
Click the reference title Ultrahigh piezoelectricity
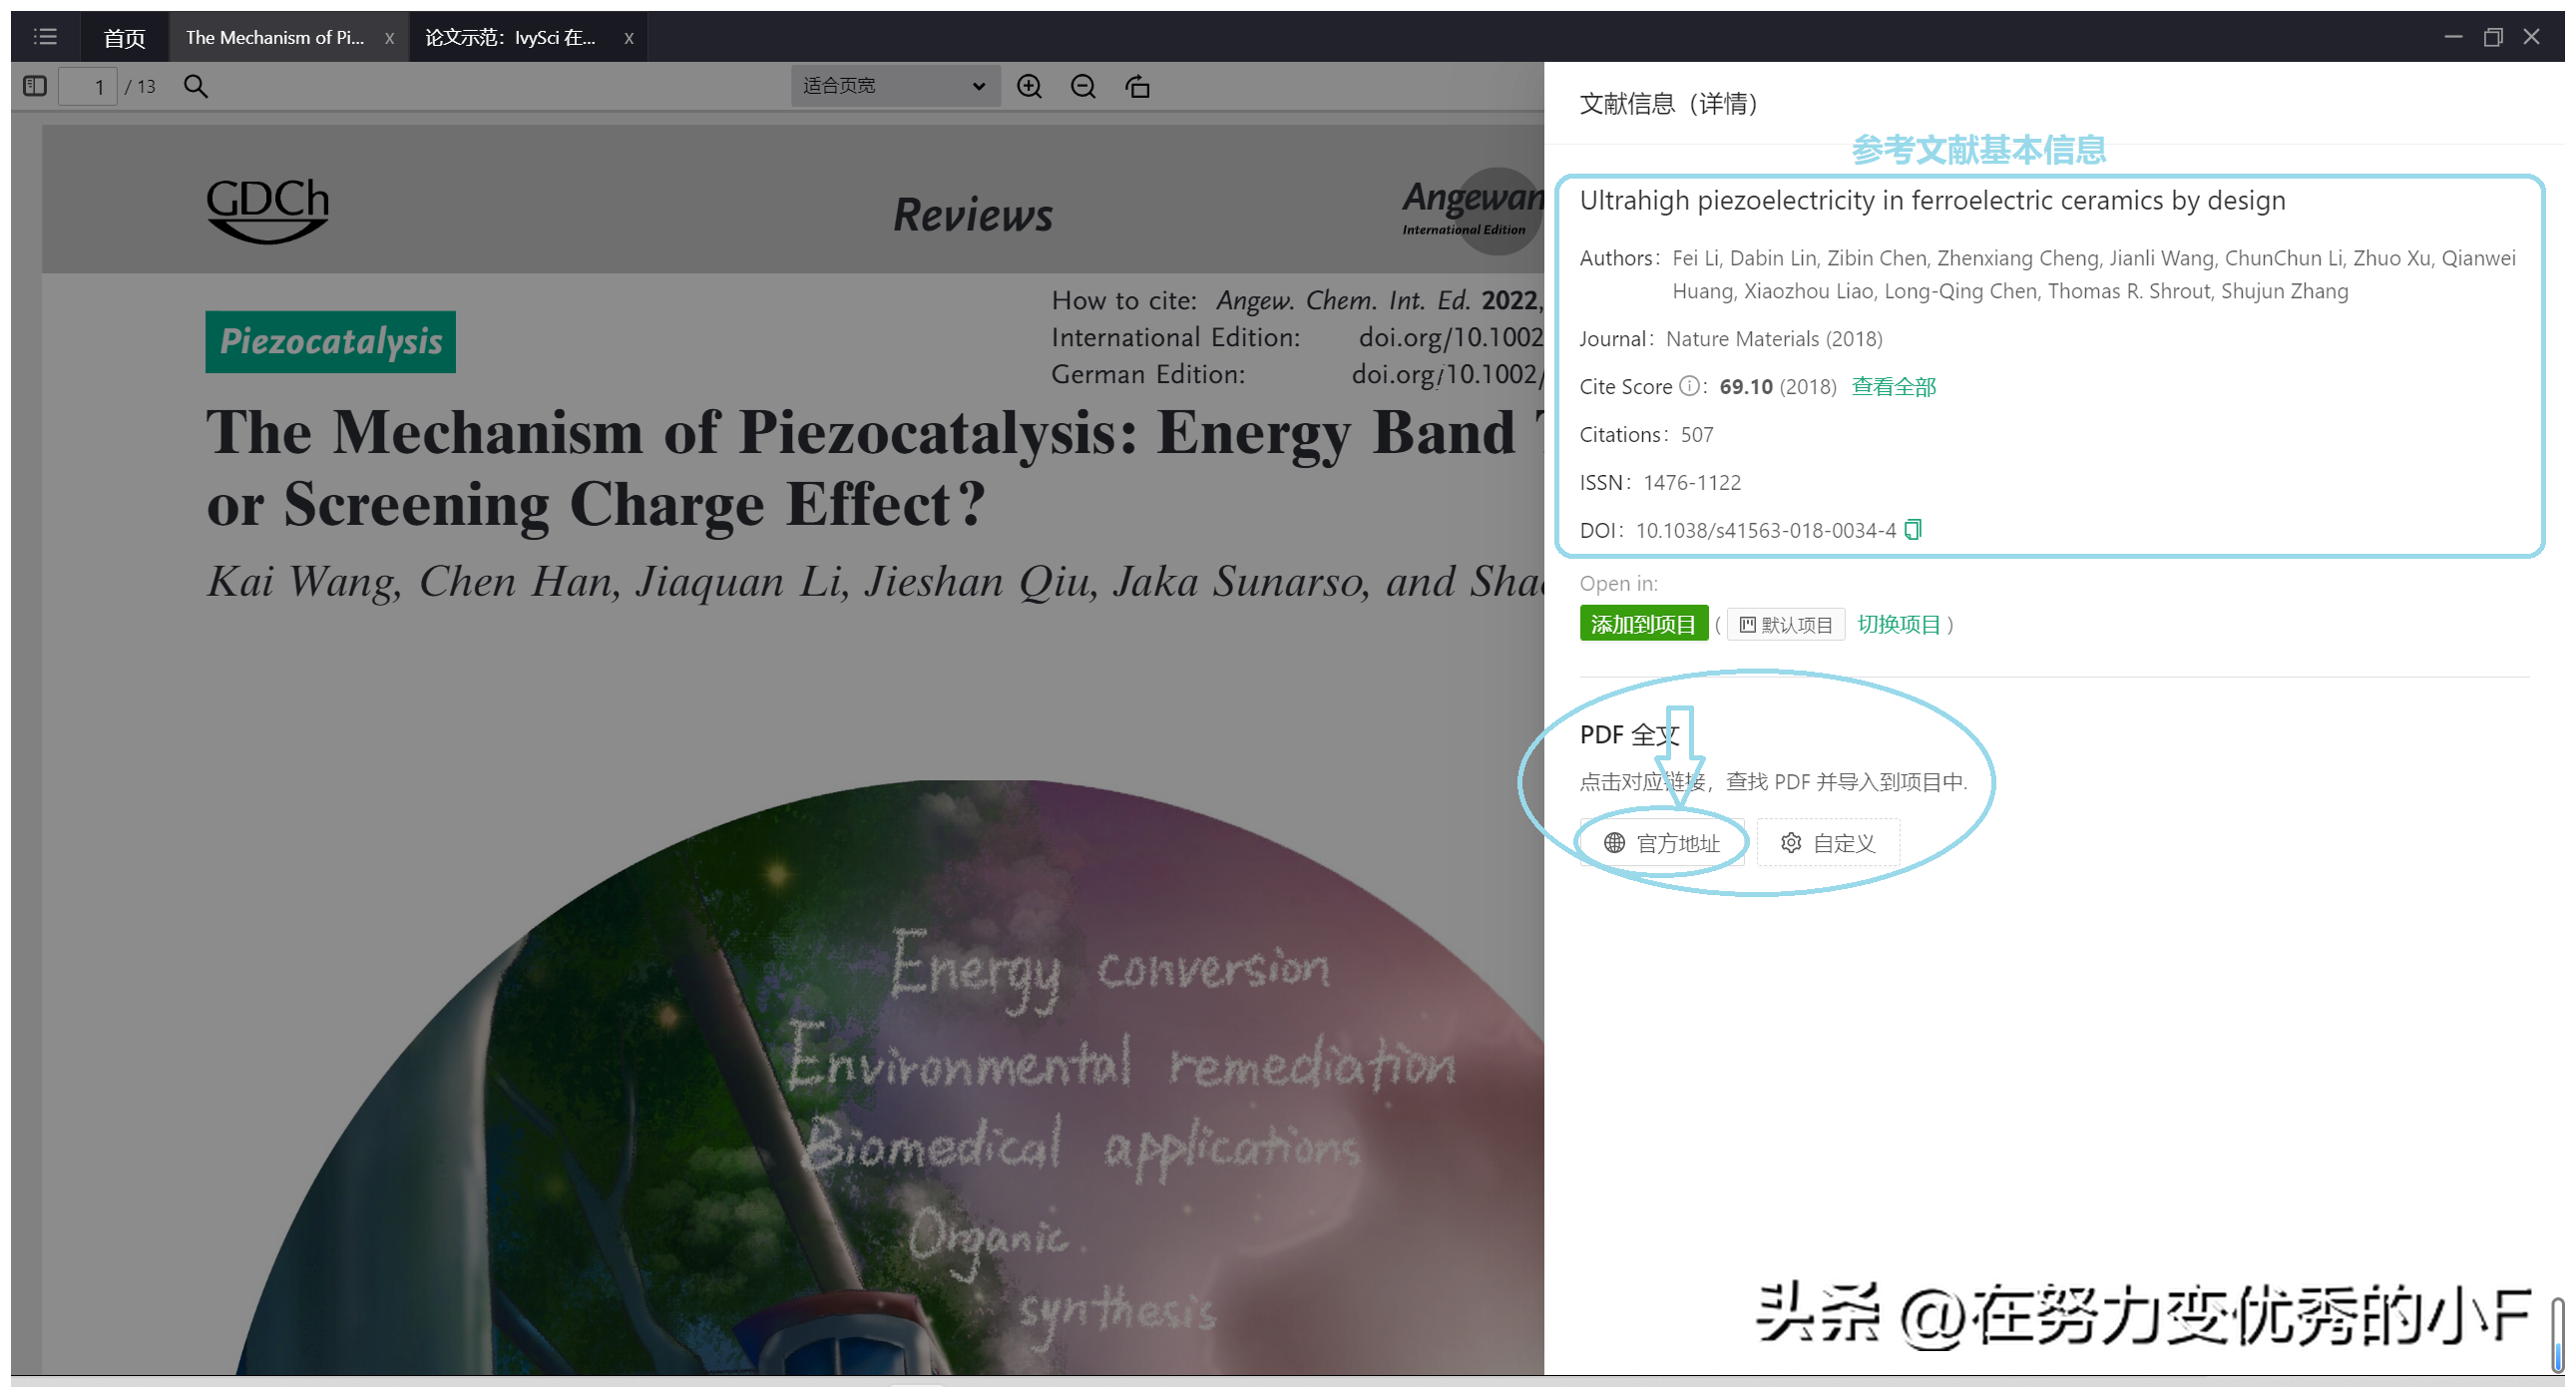[1932, 201]
